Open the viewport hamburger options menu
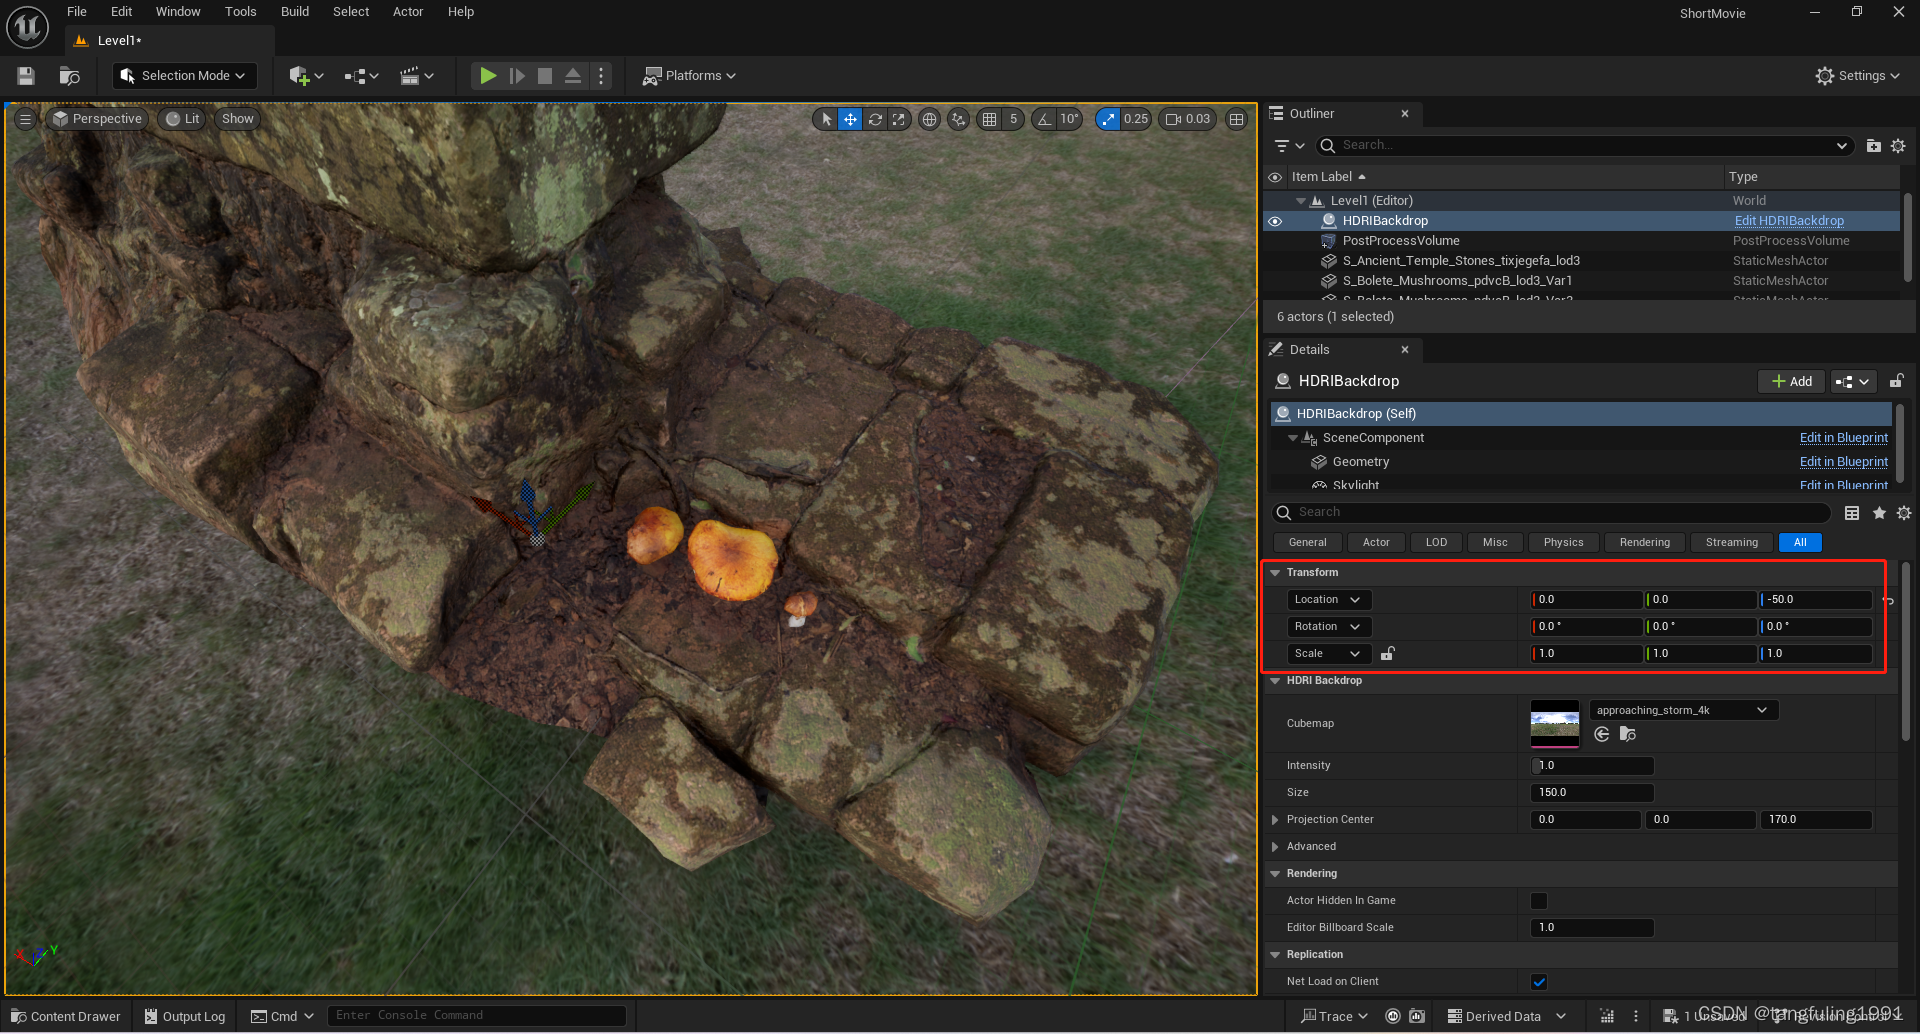 pyautogui.click(x=26, y=119)
